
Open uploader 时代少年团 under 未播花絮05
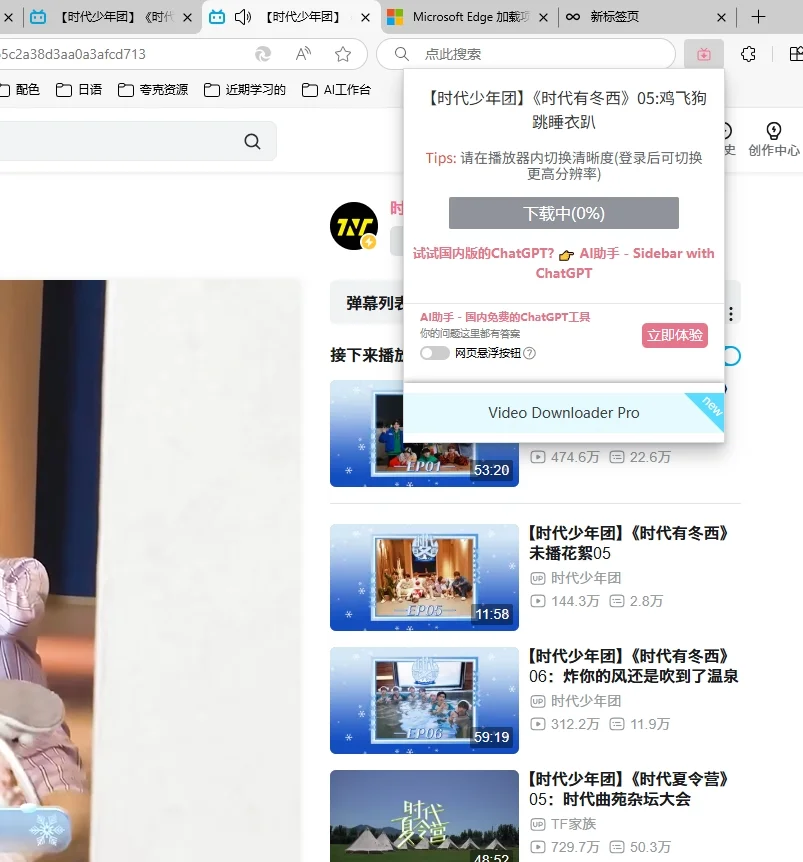tap(586, 578)
